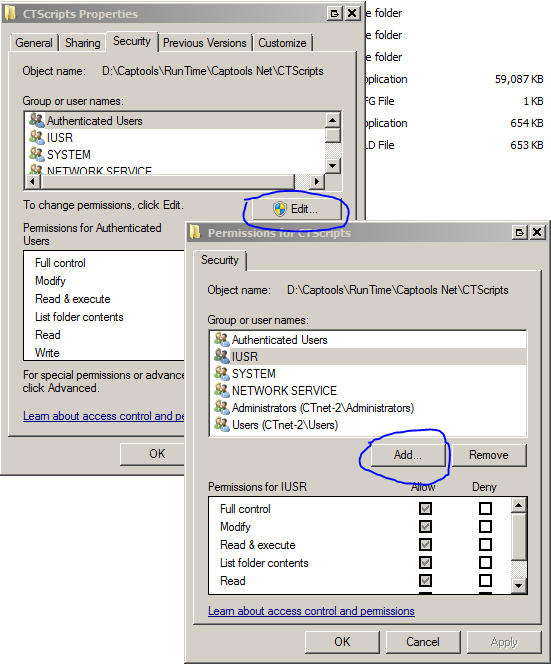Screen dimensions: 551x665
Task: Click scrollbar thumb of IUSR permissions list
Action: [519, 536]
